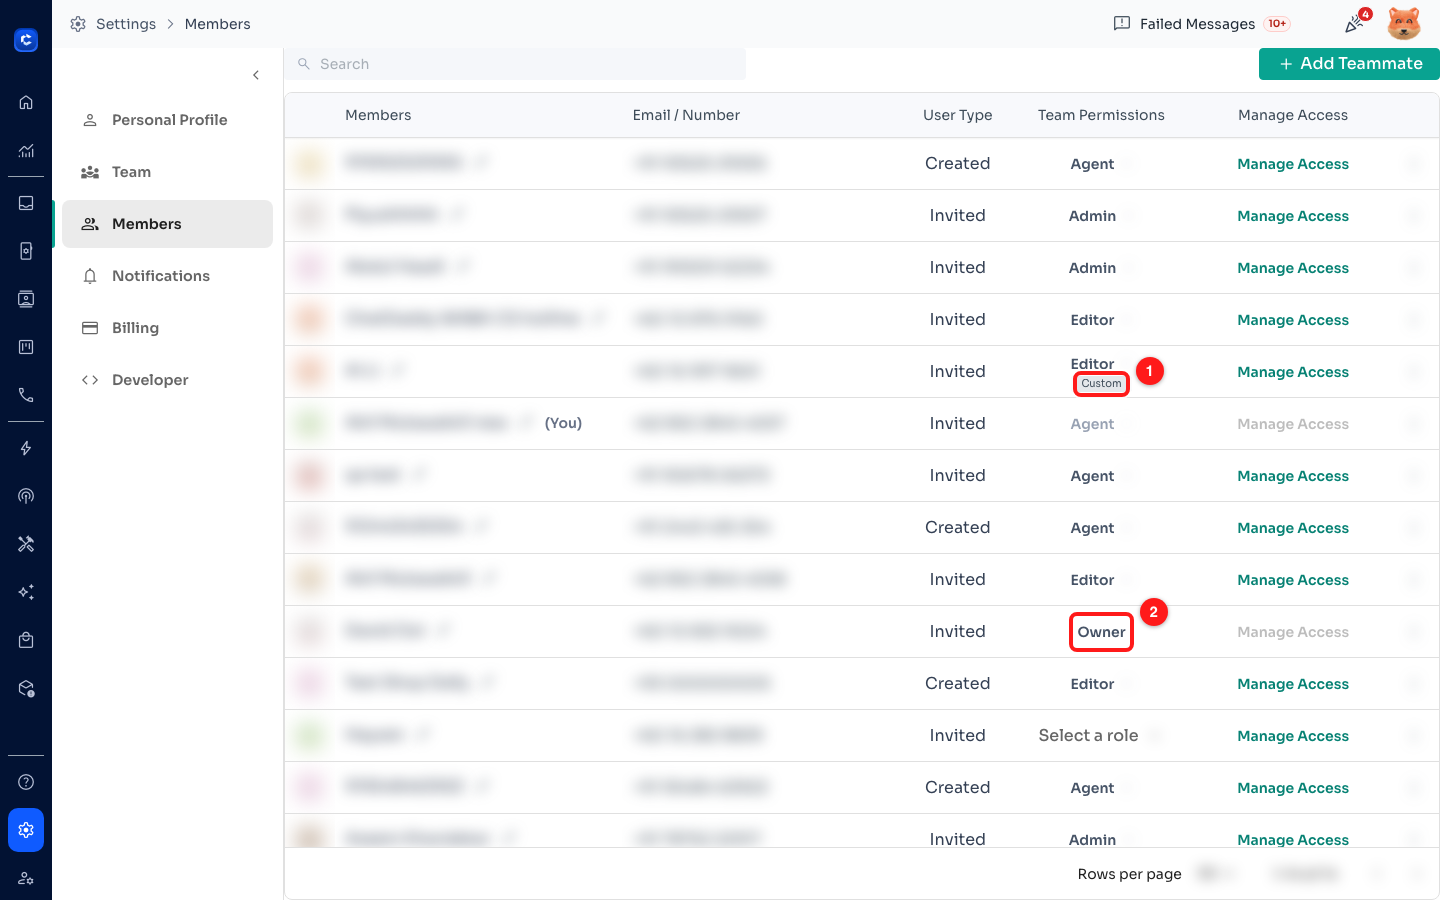Image resolution: width=1440 pixels, height=900 pixels.
Task: Focus the Search members field
Action: [515, 64]
